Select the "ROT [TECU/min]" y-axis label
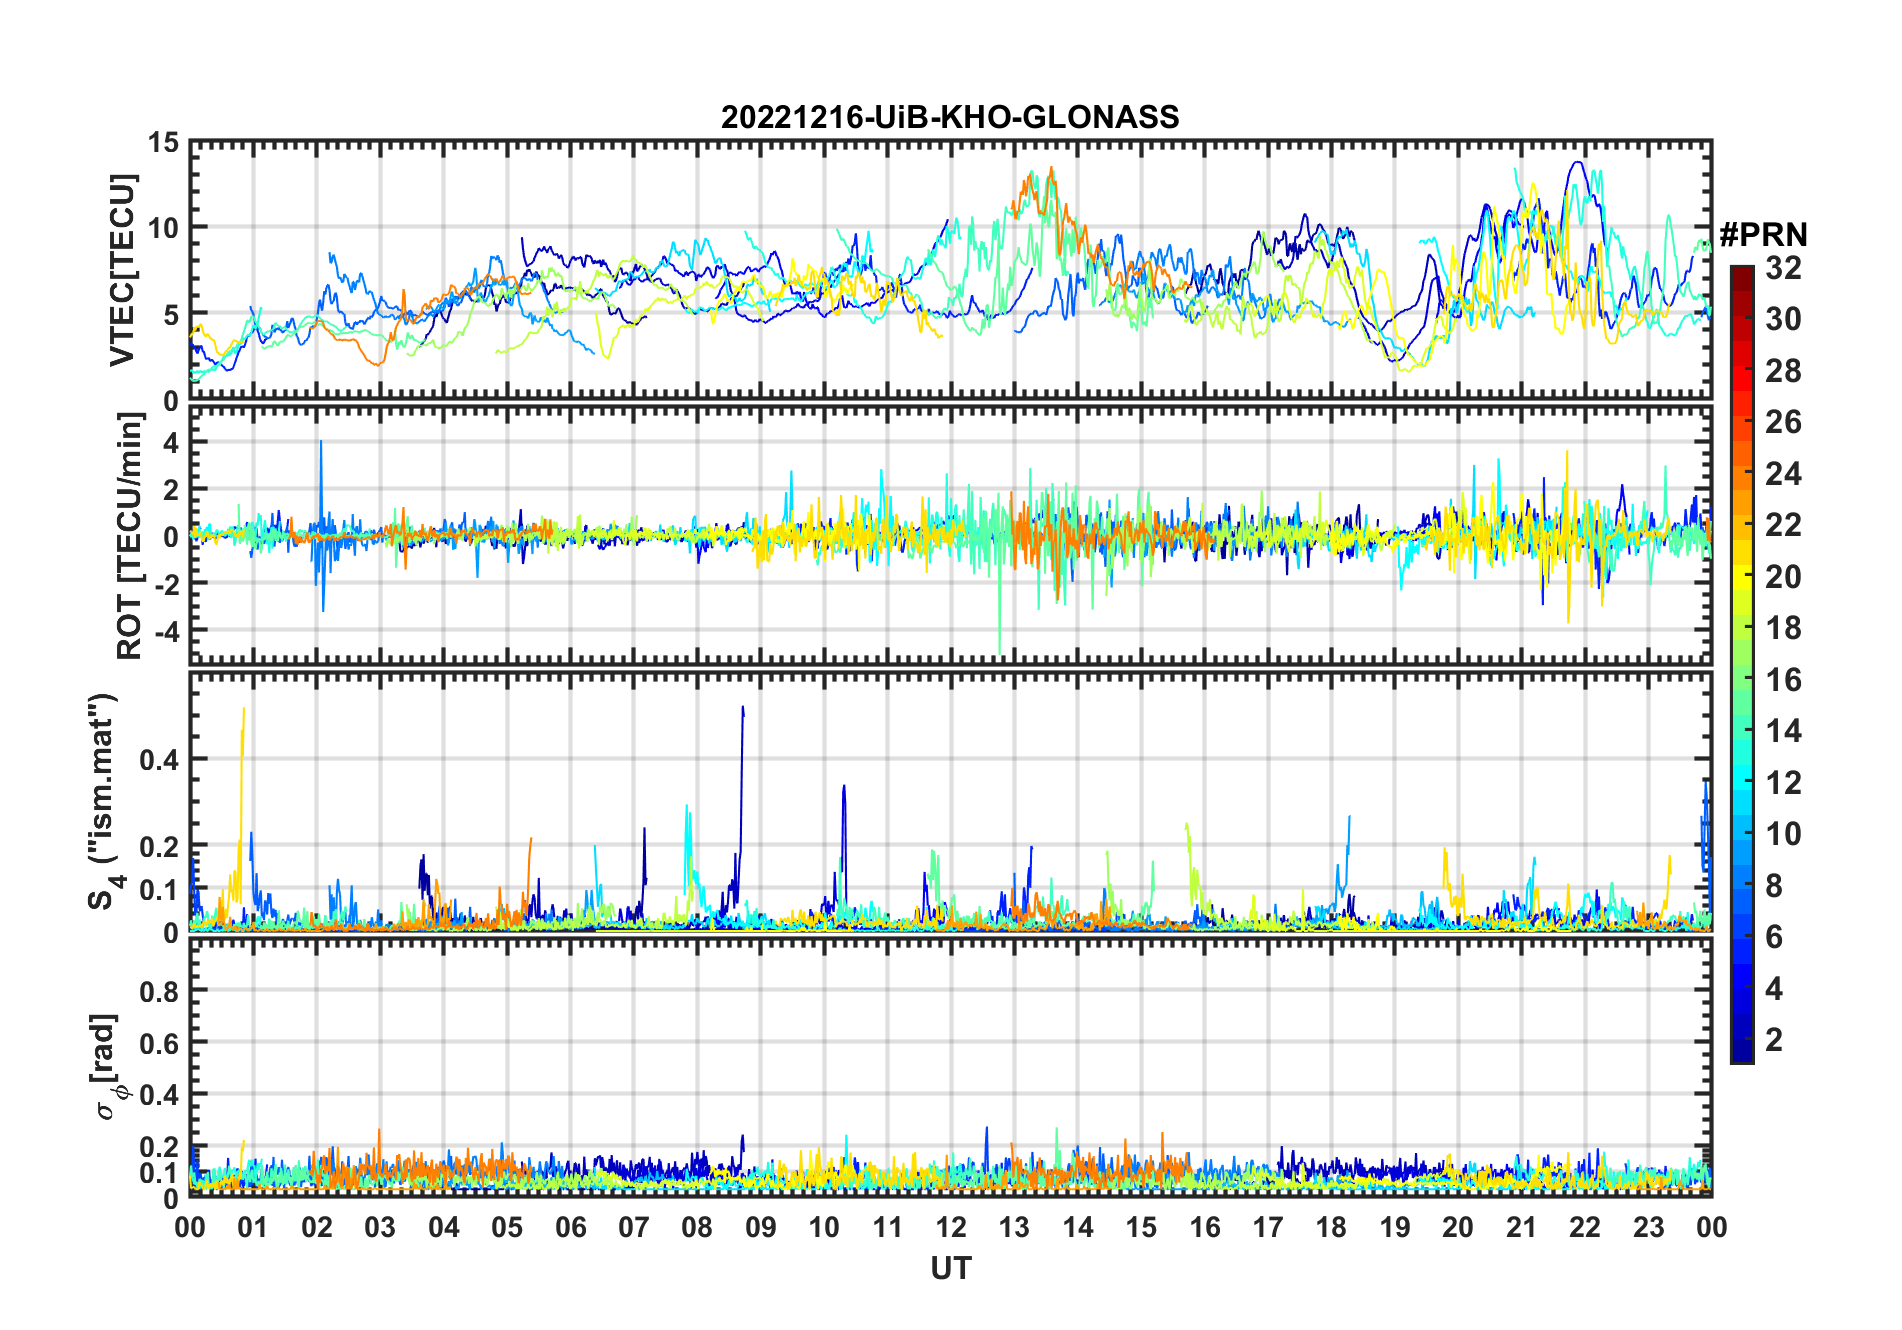 pyautogui.click(x=129, y=535)
